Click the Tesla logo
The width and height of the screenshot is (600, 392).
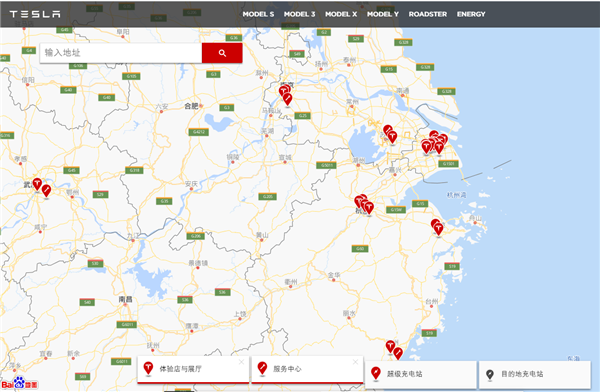[x=35, y=14]
